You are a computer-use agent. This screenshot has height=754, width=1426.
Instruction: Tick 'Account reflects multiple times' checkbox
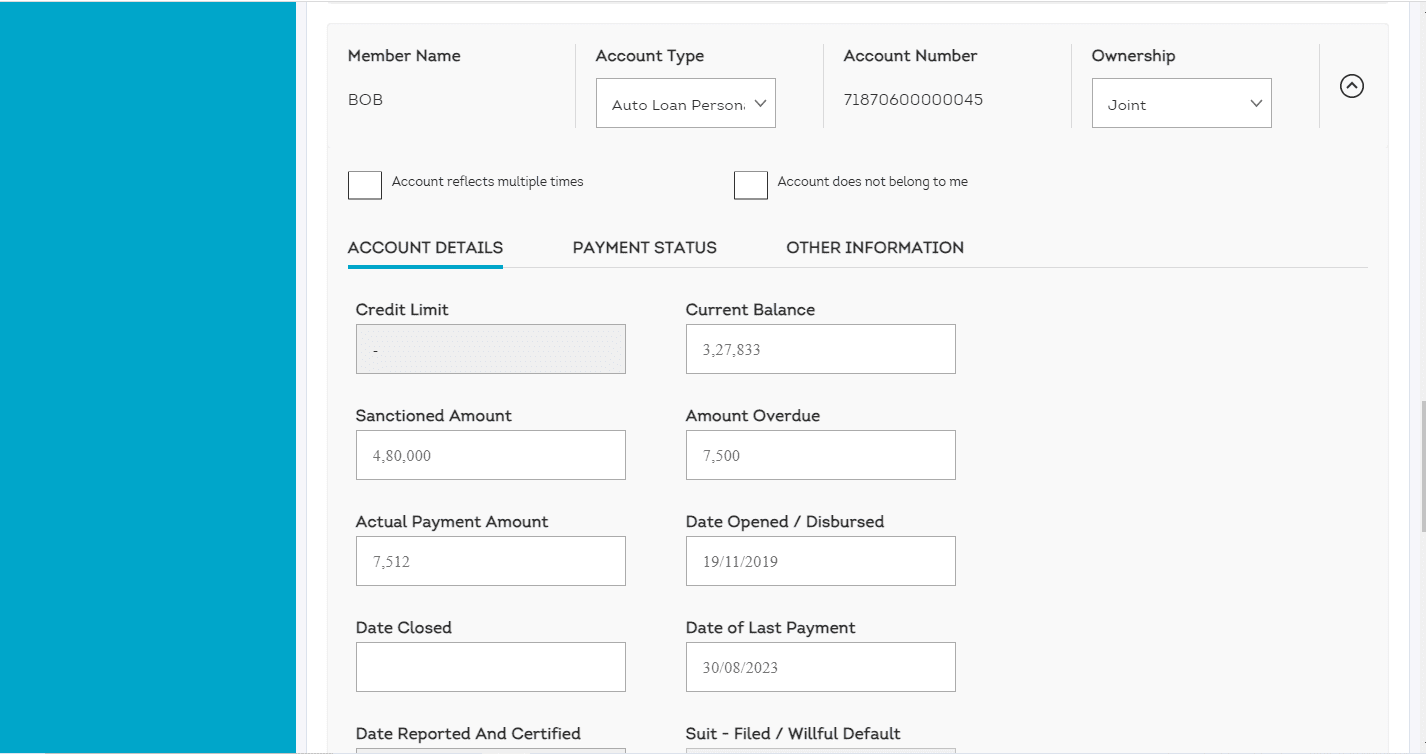(365, 185)
